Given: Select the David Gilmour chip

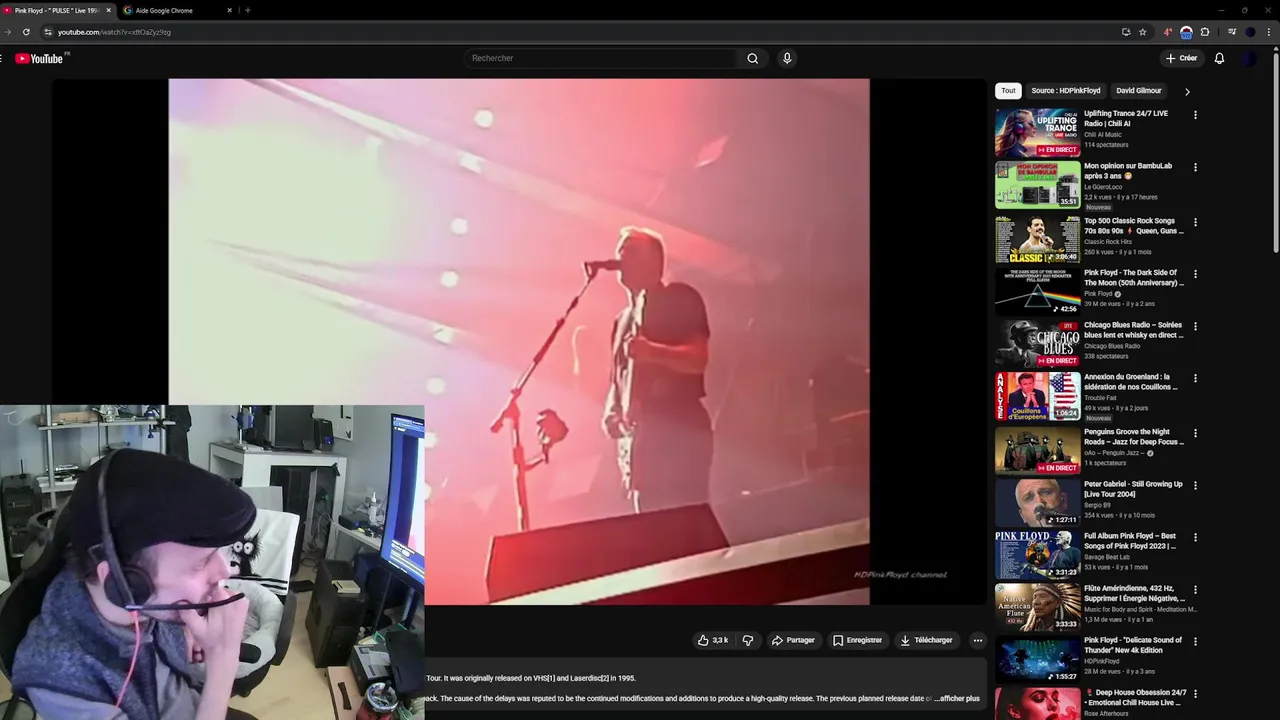Looking at the screenshot, I should [x=1138, y=90].
